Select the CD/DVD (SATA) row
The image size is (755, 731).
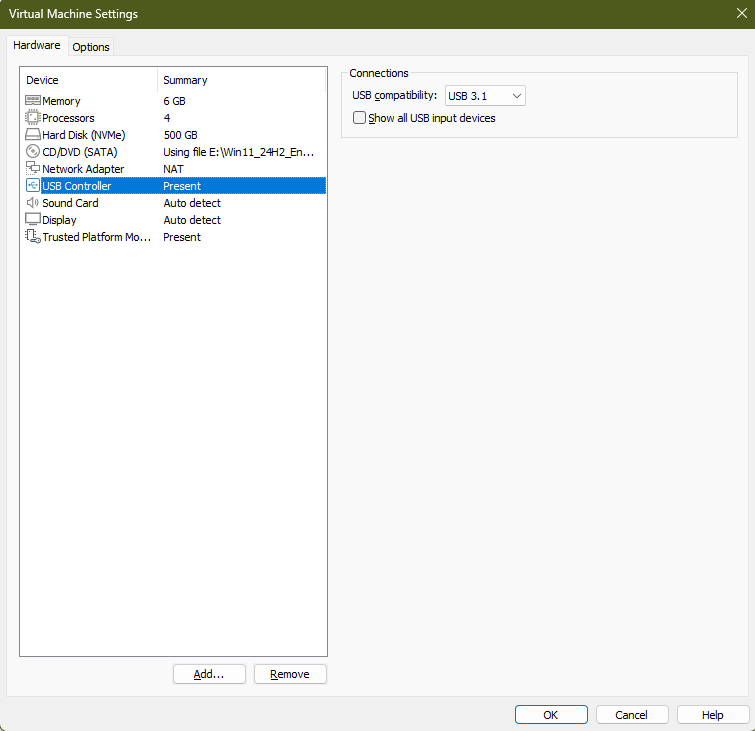point(175,152)
